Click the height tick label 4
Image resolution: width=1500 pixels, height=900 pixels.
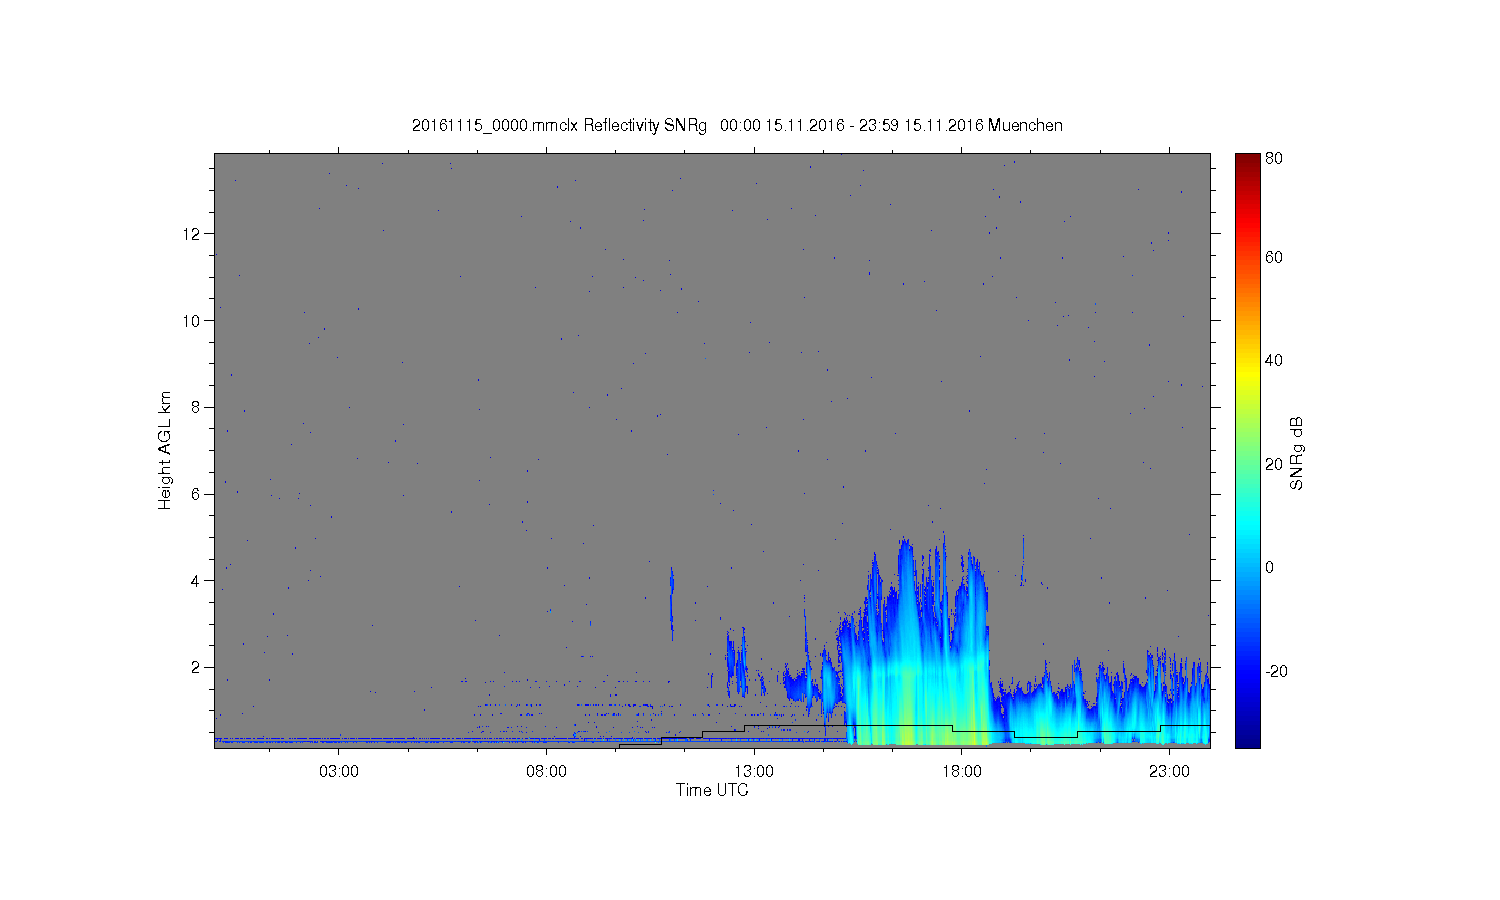coord(196,580)
